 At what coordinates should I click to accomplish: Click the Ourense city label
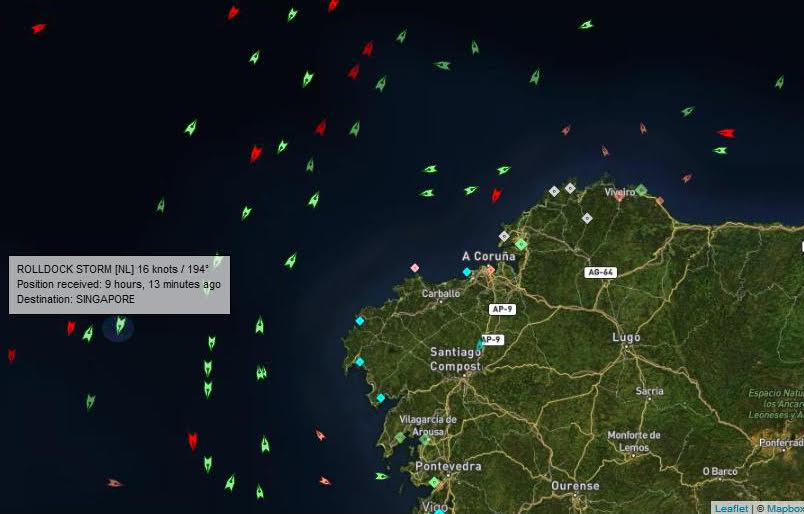(x=575, y=485)
